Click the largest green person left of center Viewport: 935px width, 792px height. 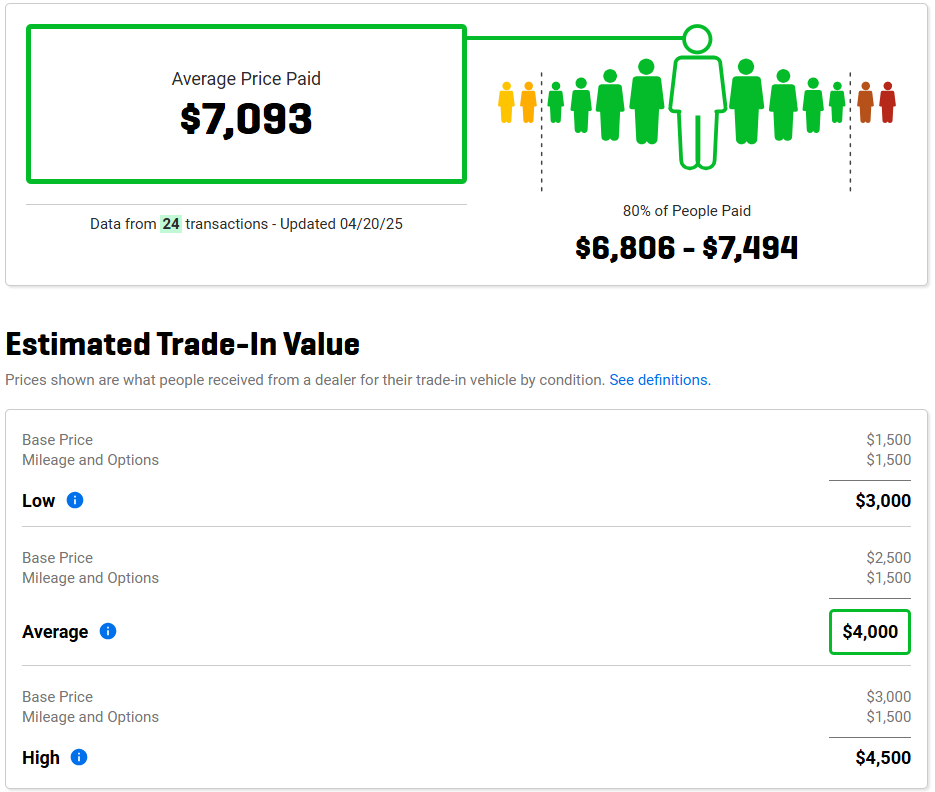click(x=646, y=100)
